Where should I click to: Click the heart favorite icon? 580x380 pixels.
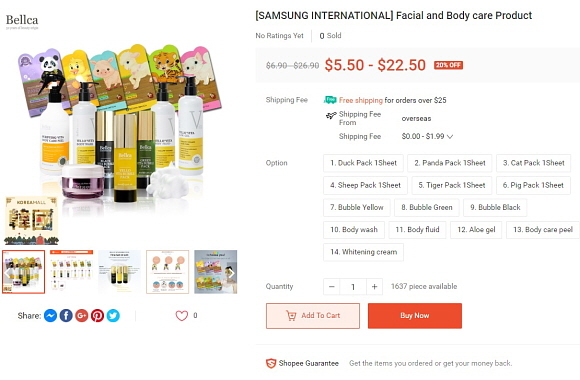(182, 316)
